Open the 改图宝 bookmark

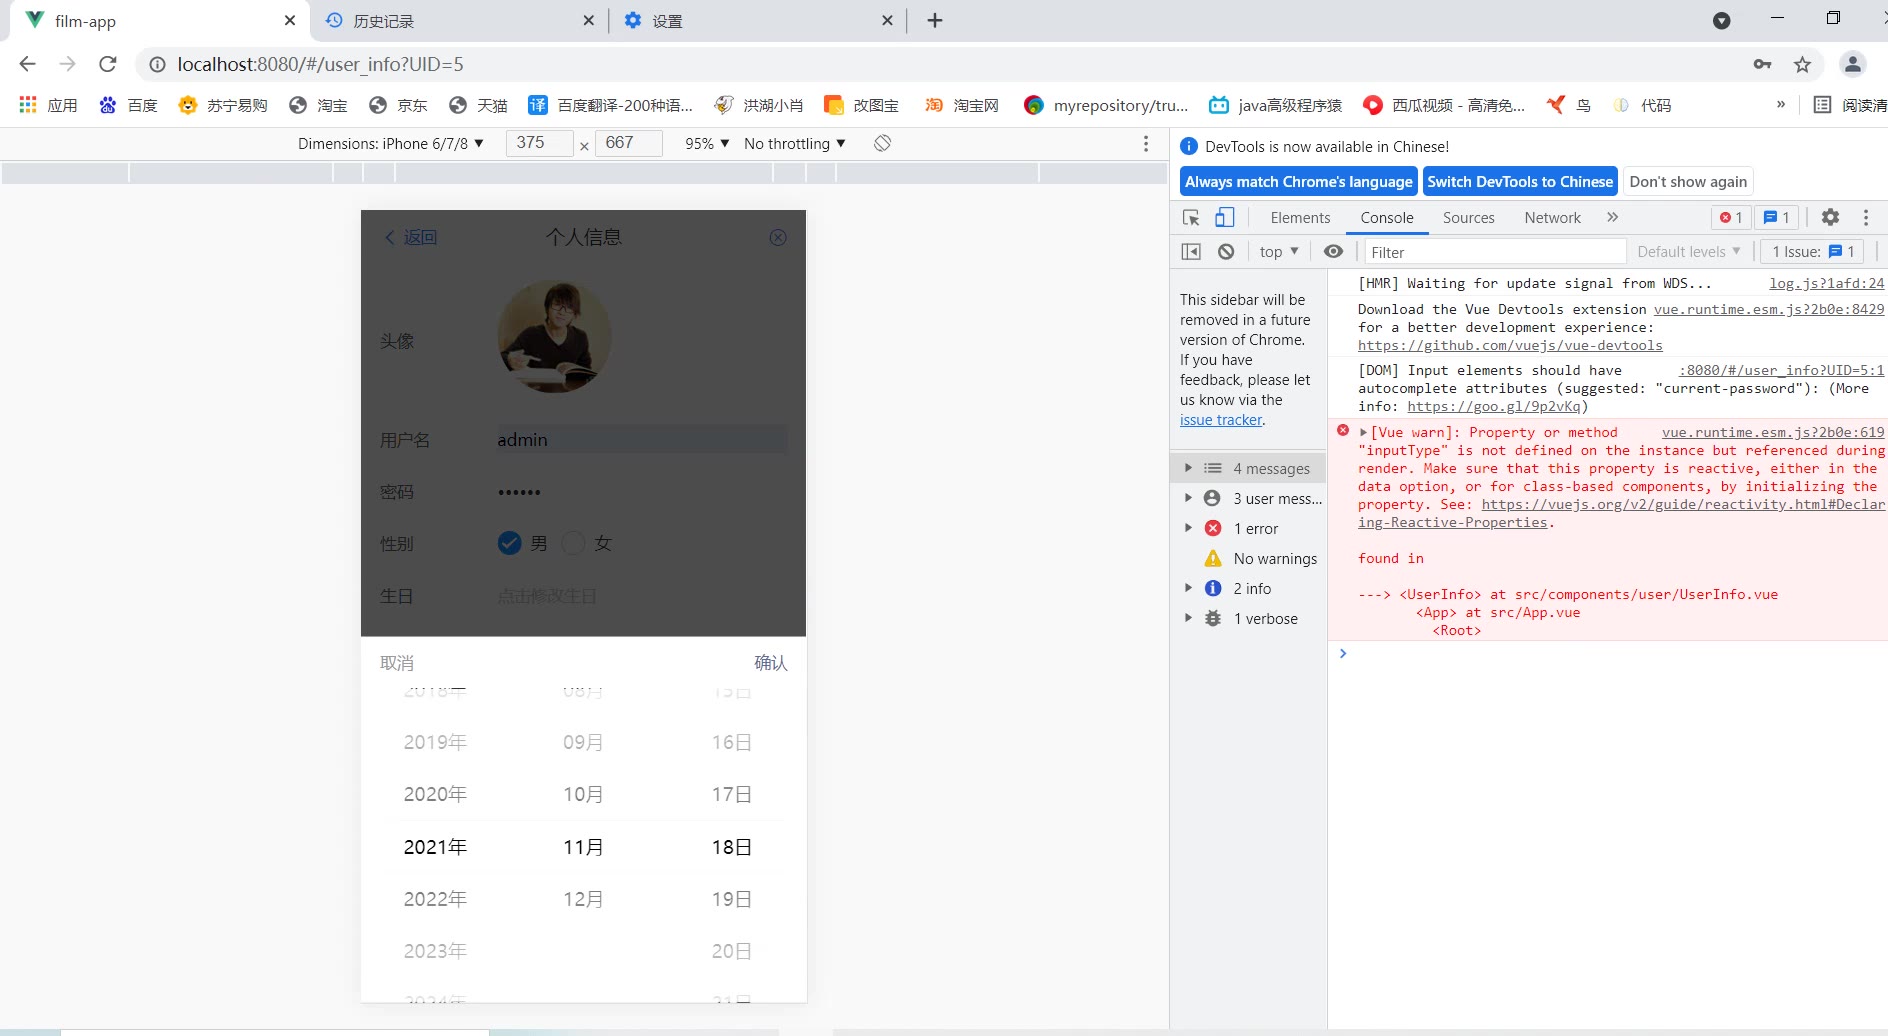(861, 105)
